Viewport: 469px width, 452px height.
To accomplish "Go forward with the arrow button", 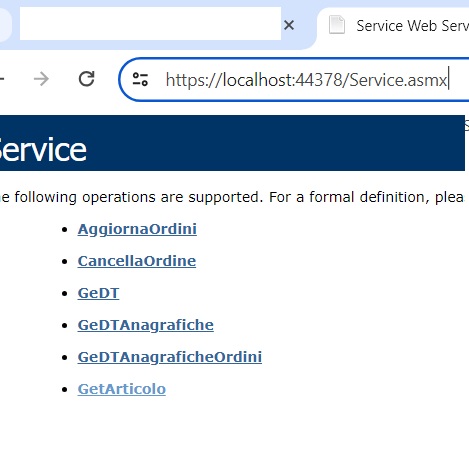I will pyautogui.click(x=41, y=79).
